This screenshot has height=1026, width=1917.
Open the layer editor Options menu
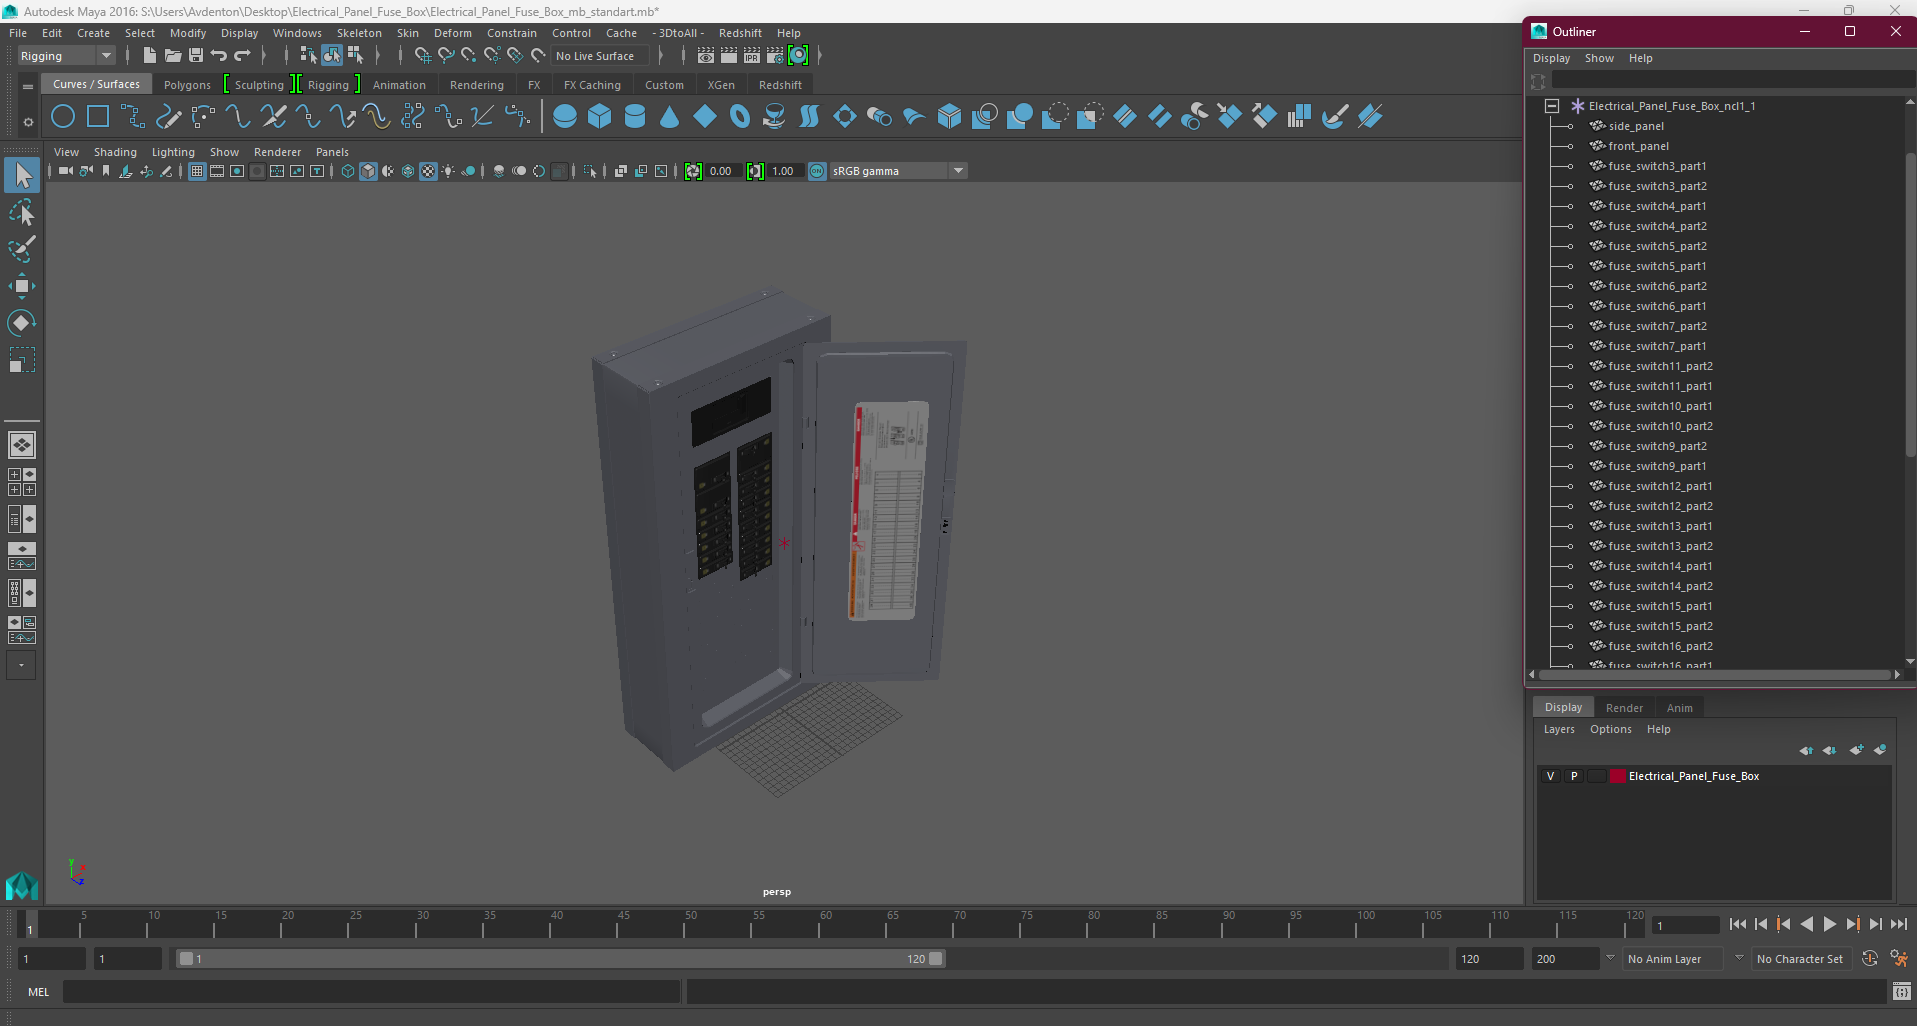tap(1610, 729)
